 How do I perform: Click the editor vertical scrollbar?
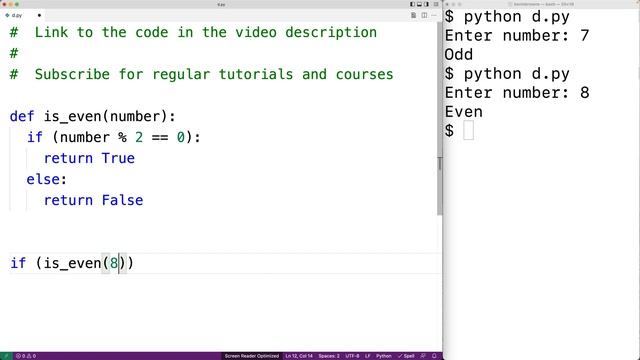pyautogui.click(x=440, y=118)
